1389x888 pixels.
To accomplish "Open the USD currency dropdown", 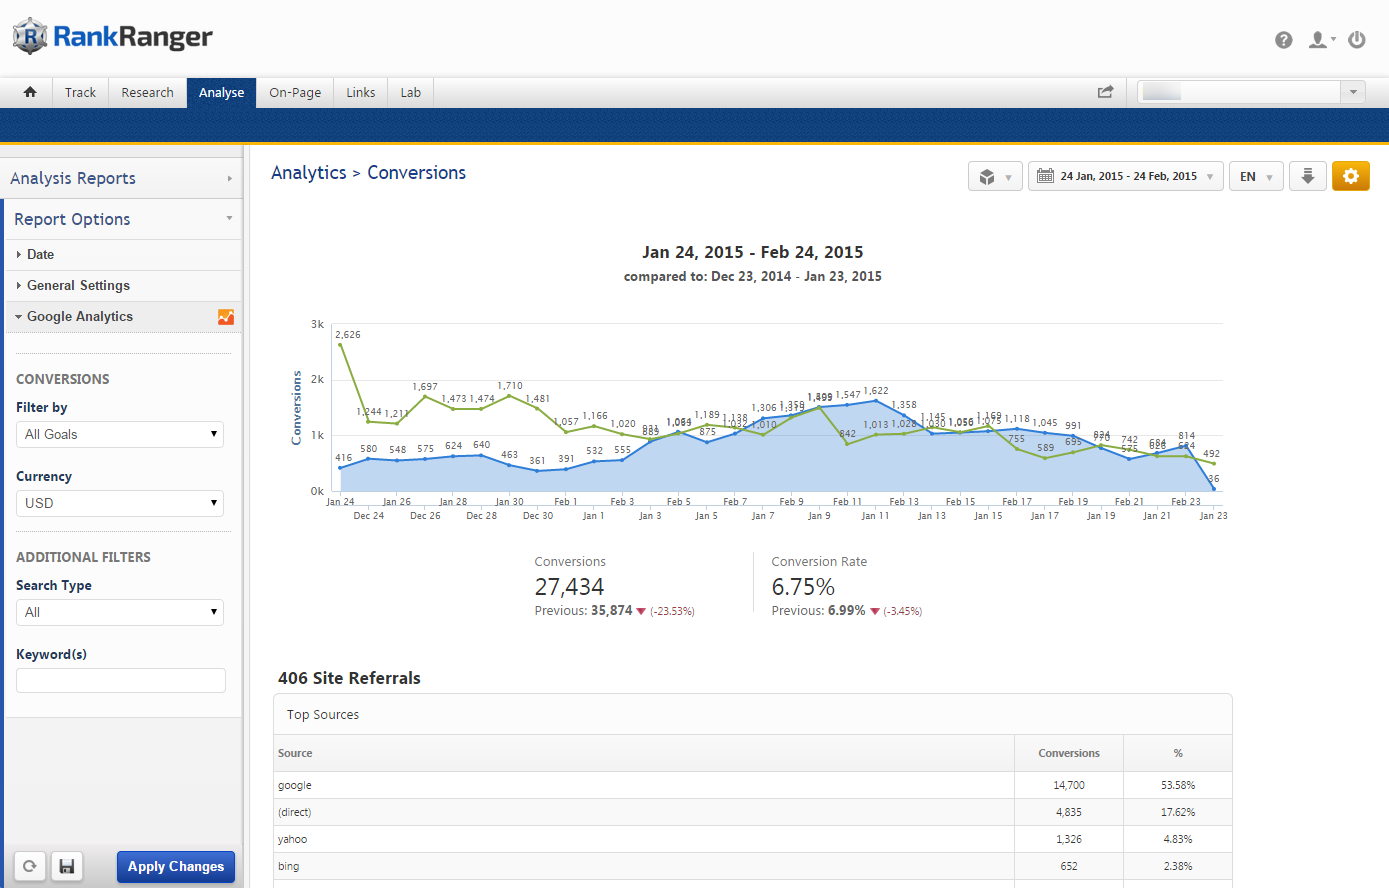I will pyautogui.click(x=120, y=503).
